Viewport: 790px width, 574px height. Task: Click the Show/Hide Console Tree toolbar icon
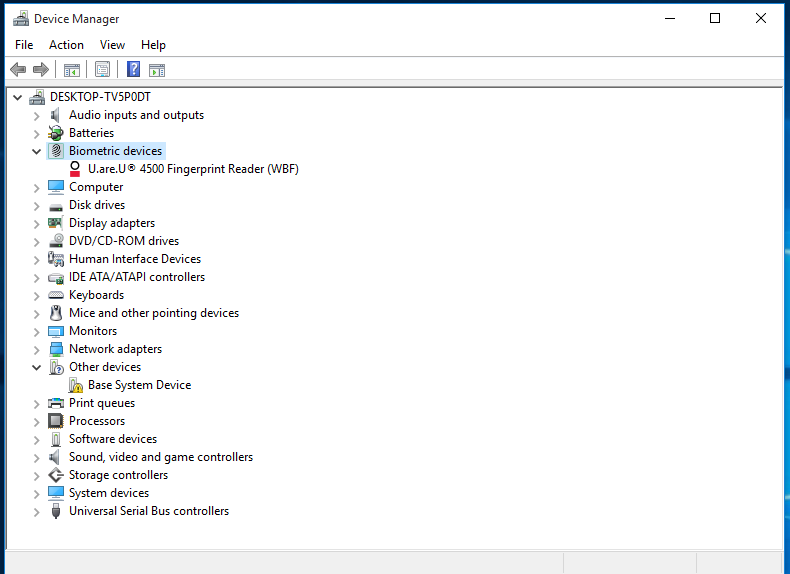pyautogui.click(x=72, y=69)
